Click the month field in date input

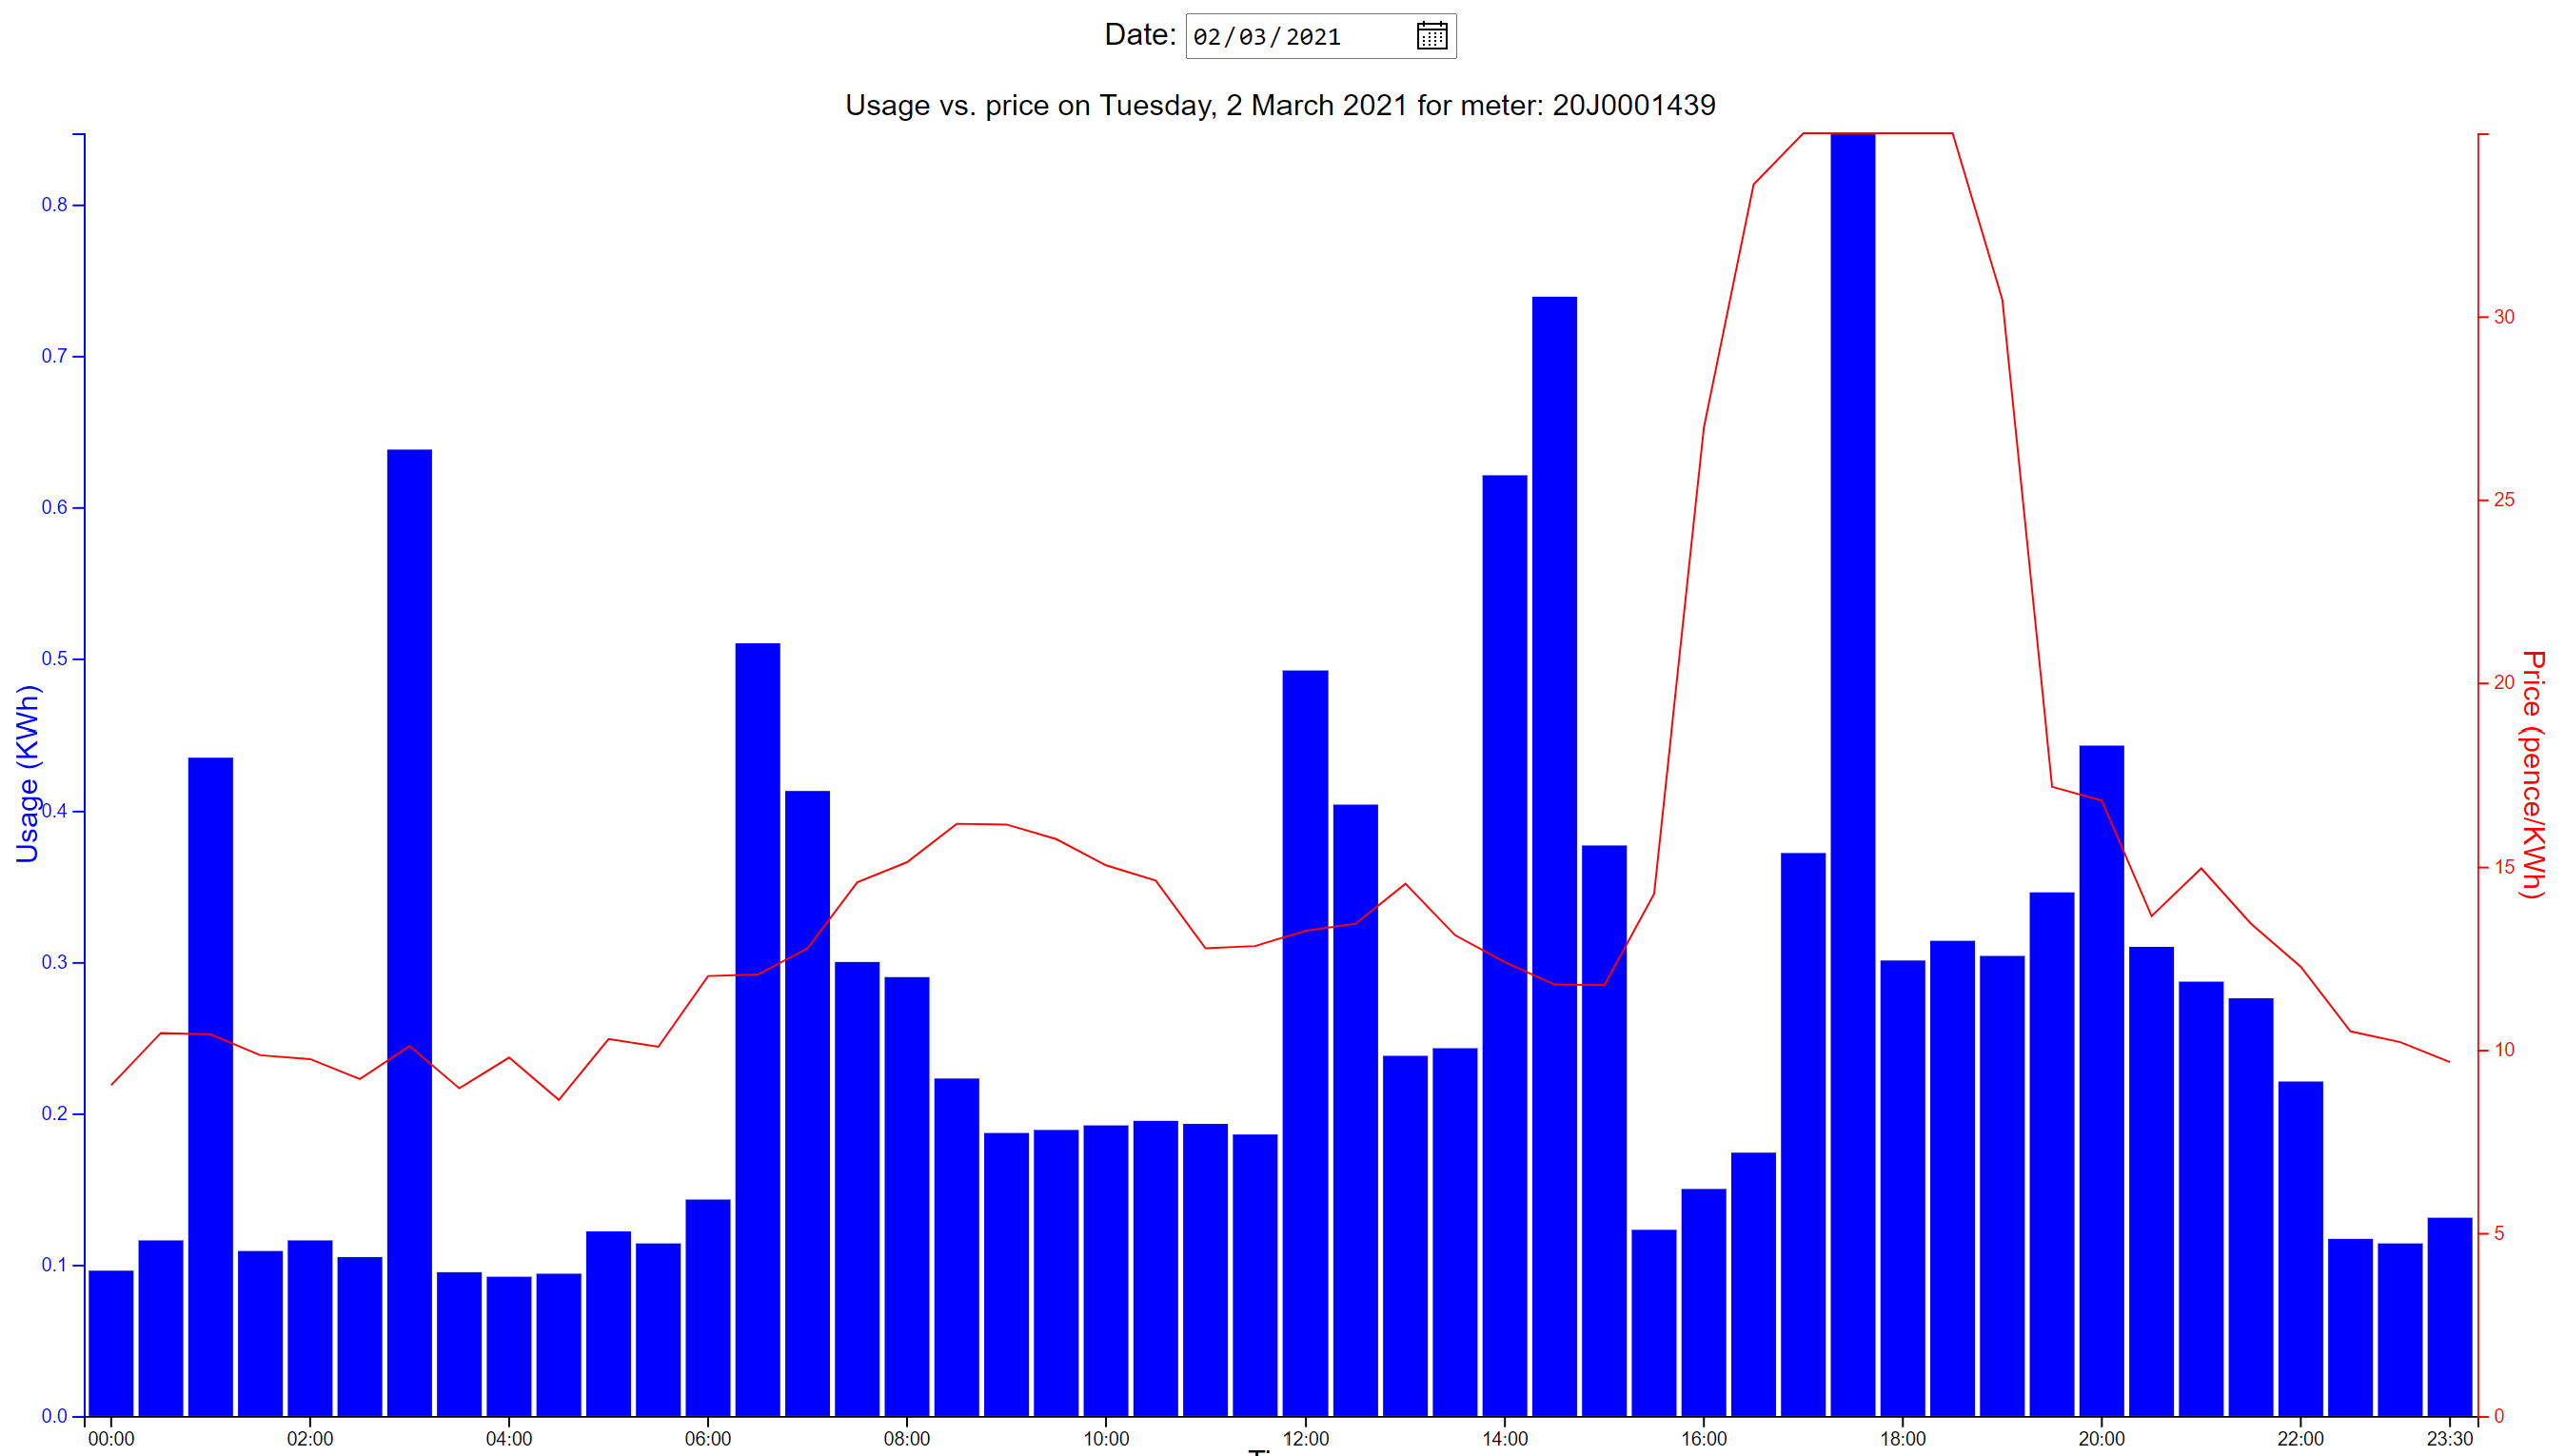click(1251, 37)
